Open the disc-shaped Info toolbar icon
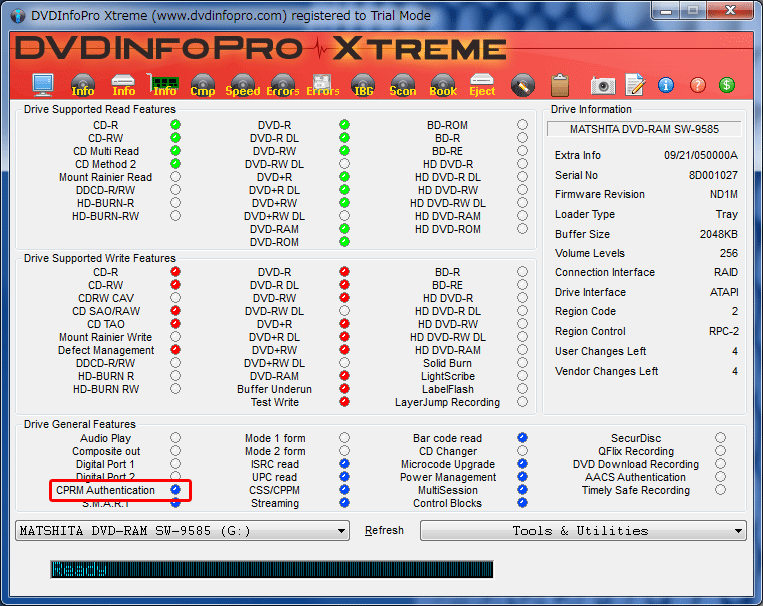 click(x=83, y=85)
